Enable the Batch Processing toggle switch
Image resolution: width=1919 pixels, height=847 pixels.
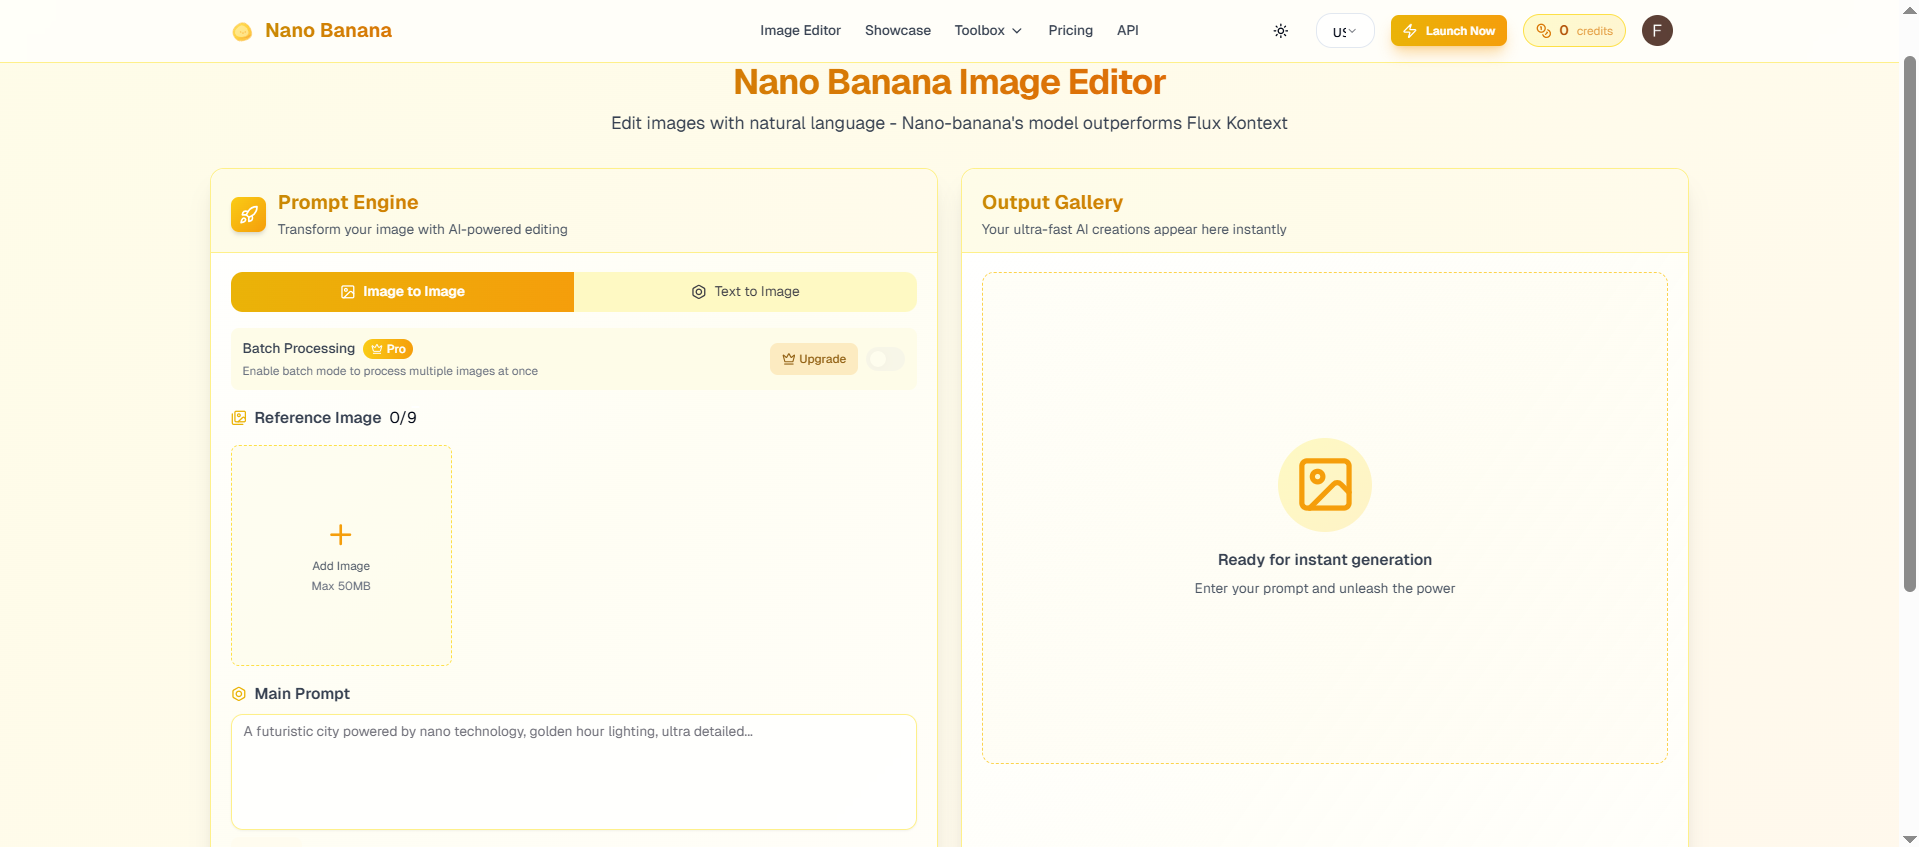click(885, 359)
